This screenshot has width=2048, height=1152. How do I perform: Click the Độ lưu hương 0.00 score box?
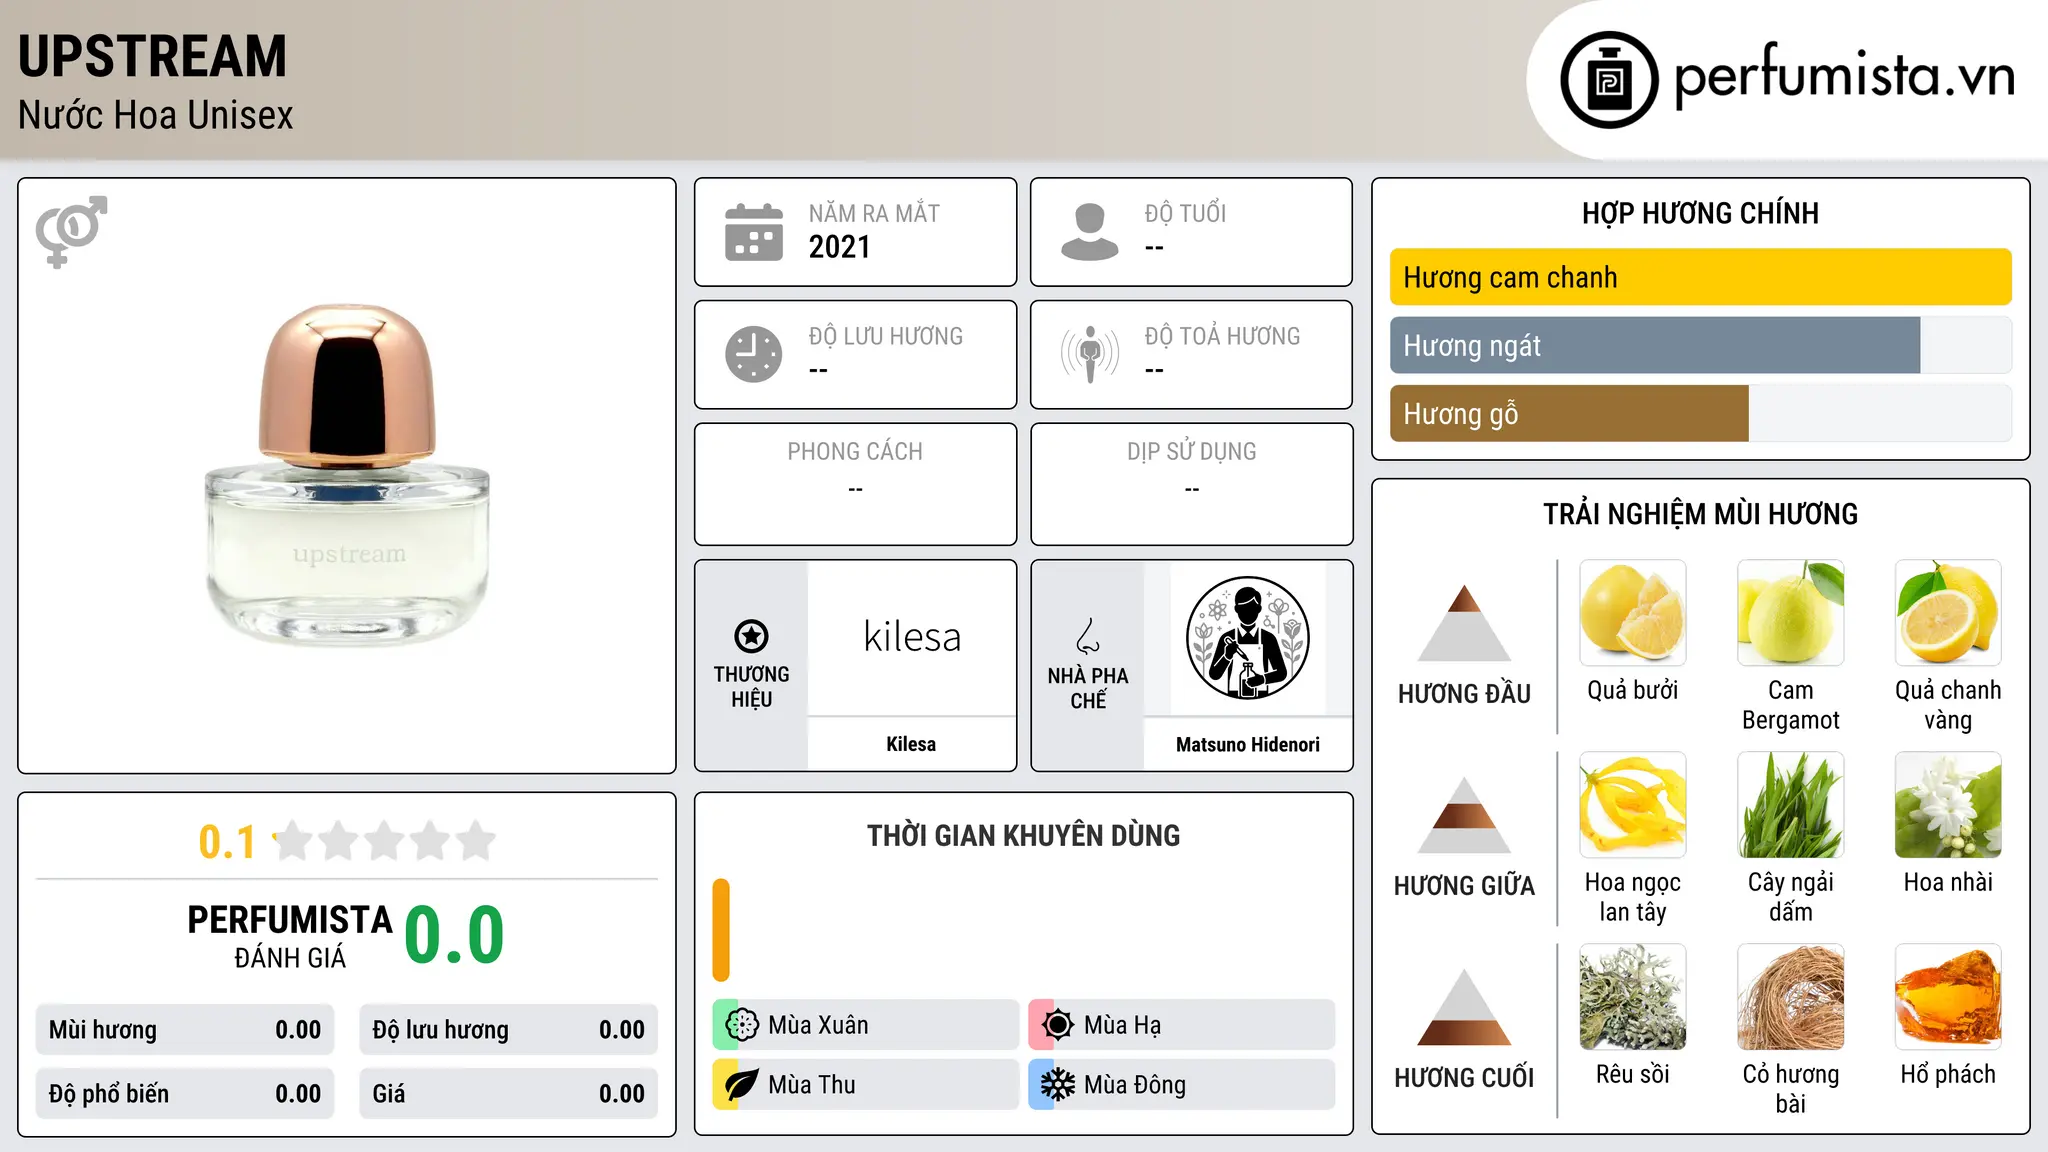[509, 1030]
